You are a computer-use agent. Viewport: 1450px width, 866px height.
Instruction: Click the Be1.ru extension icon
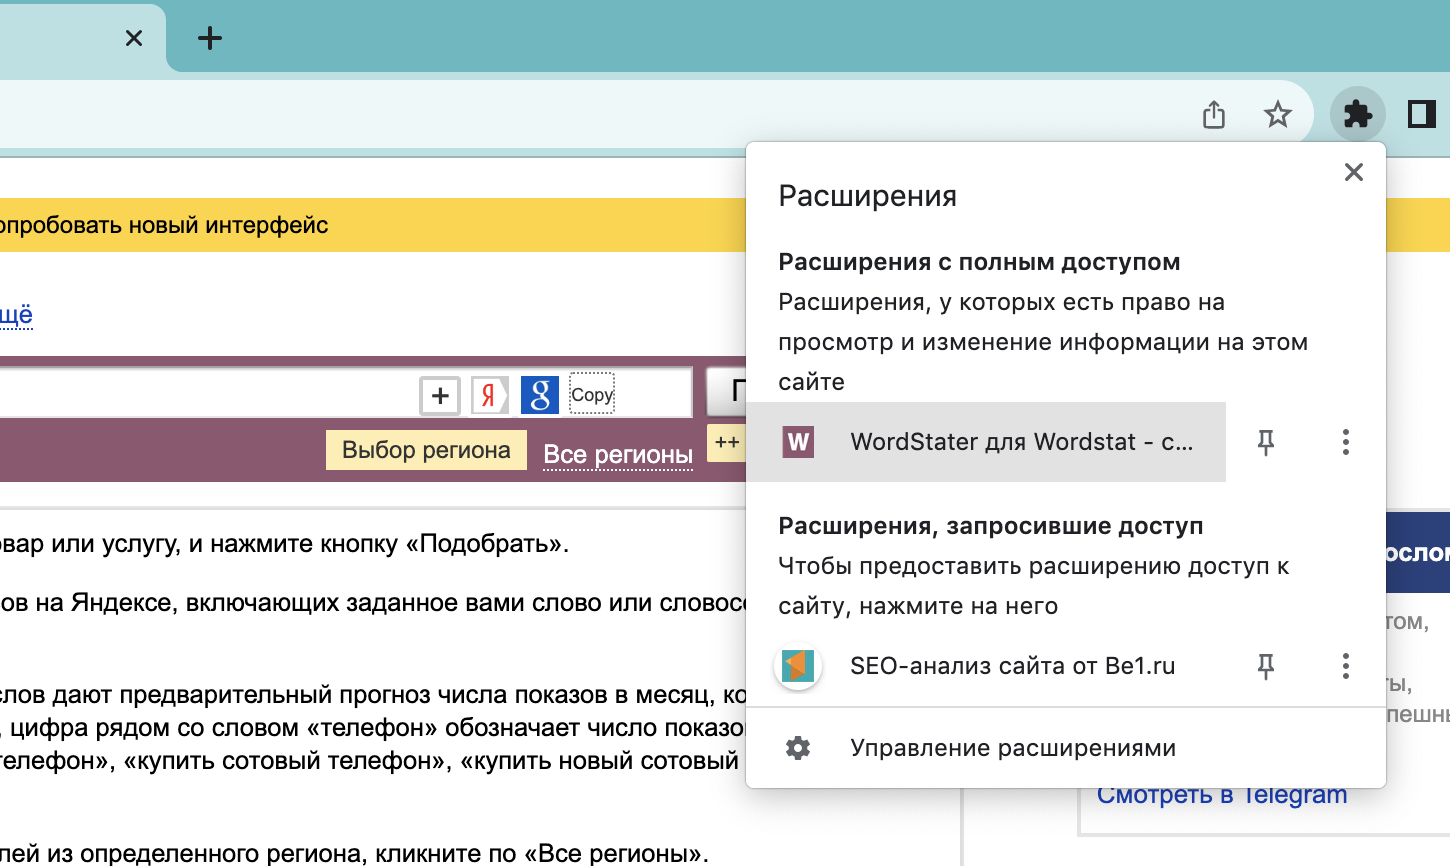(x=798, y=666)
